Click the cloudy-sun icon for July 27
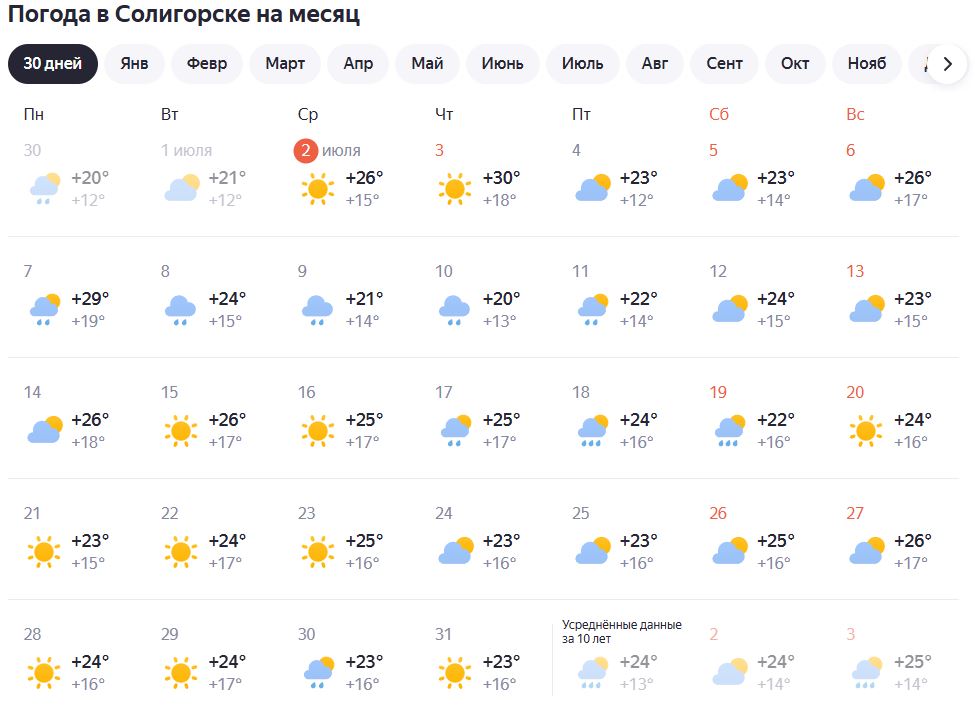The image size is (975, 712). click(x=866, y=551)
